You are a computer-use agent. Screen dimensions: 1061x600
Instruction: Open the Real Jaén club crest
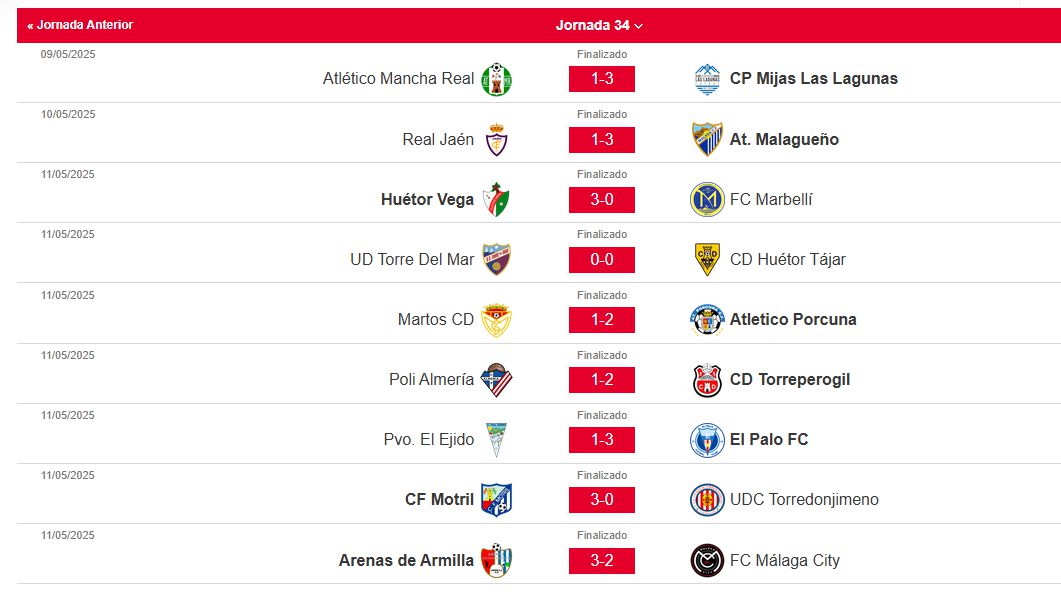tap(496, 140)
